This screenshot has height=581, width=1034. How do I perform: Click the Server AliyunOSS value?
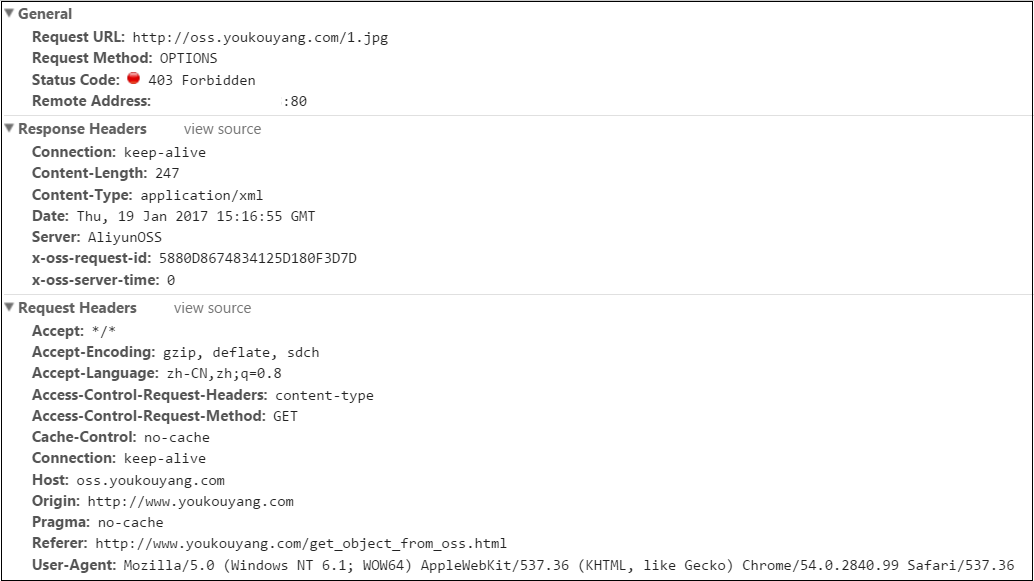pos(125,237)
